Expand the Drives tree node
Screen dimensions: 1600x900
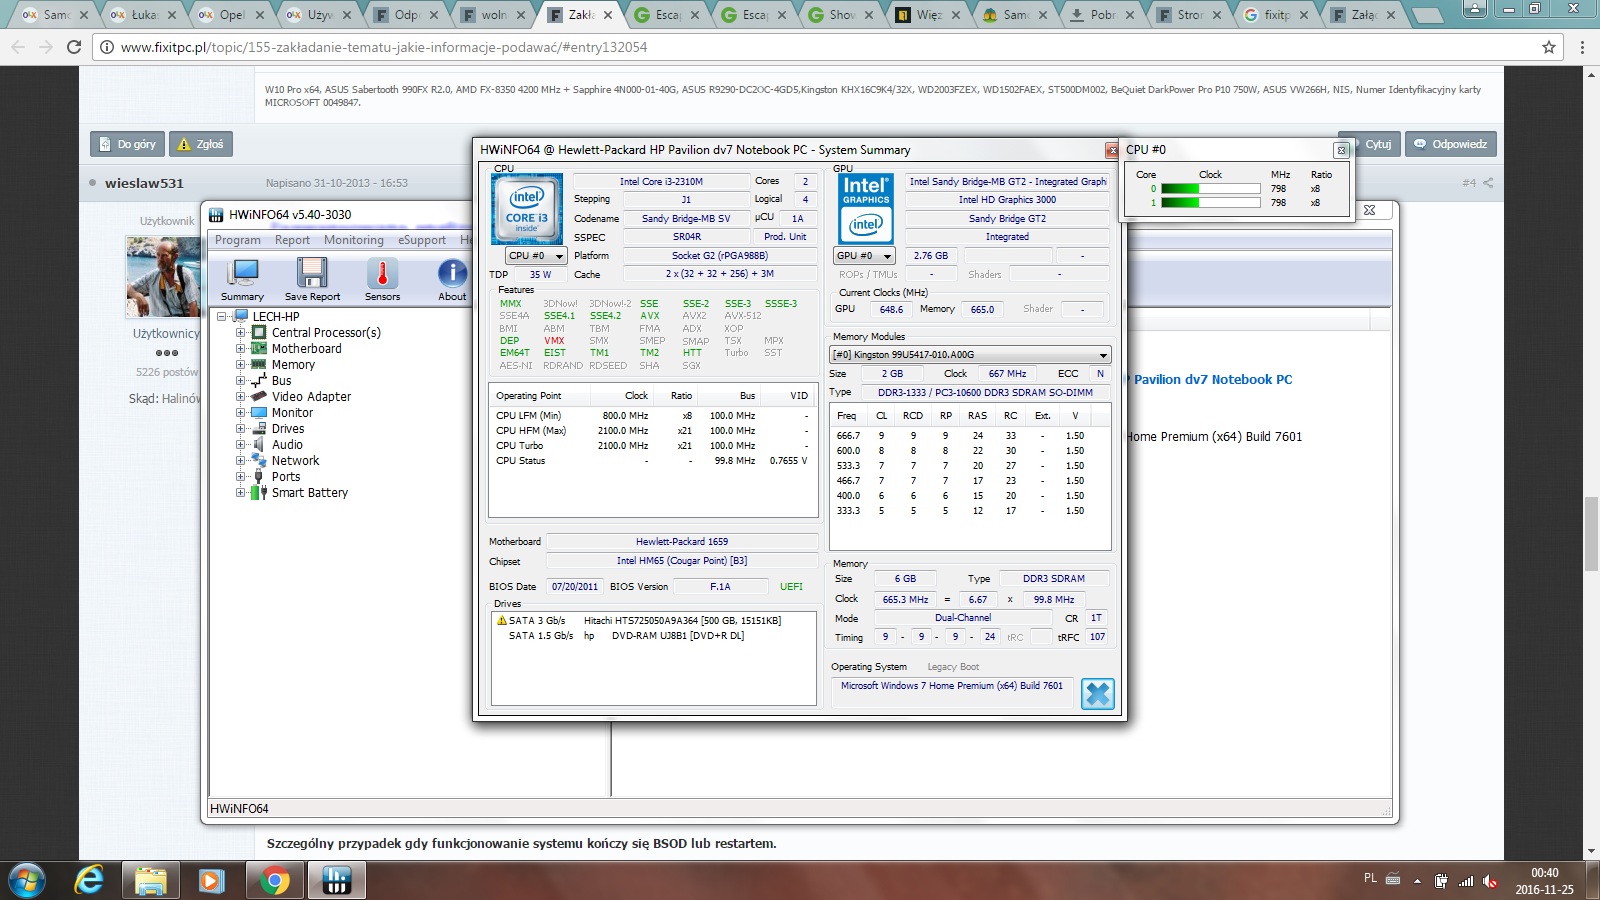pos(240,429)
